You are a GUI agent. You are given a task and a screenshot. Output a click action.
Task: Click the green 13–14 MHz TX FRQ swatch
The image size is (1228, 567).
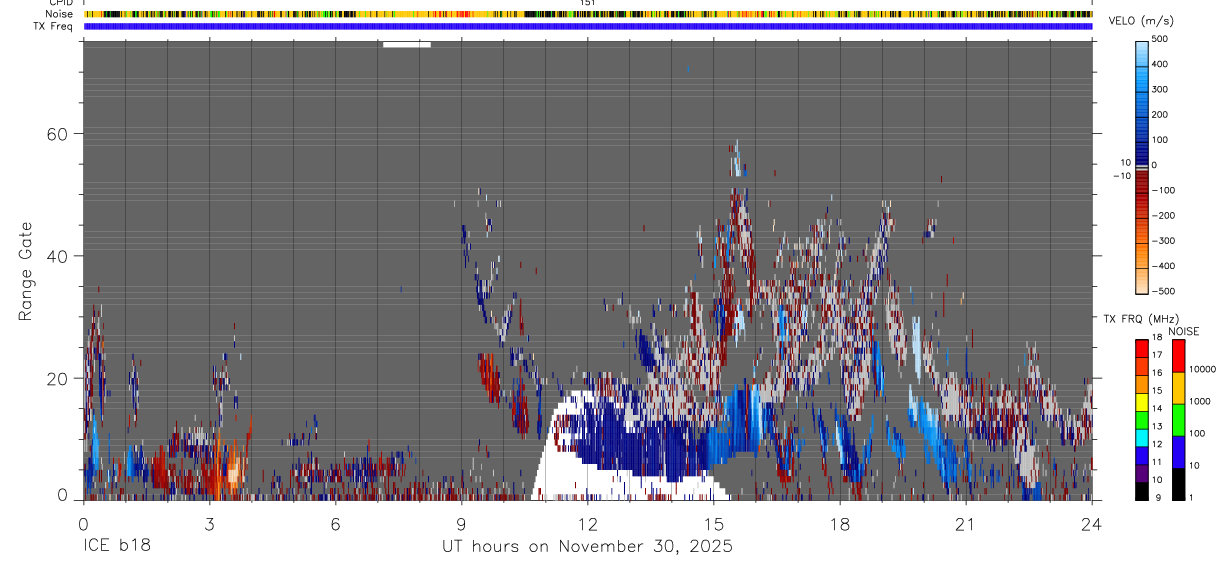pyautogui.click(x=1142, y=420)
